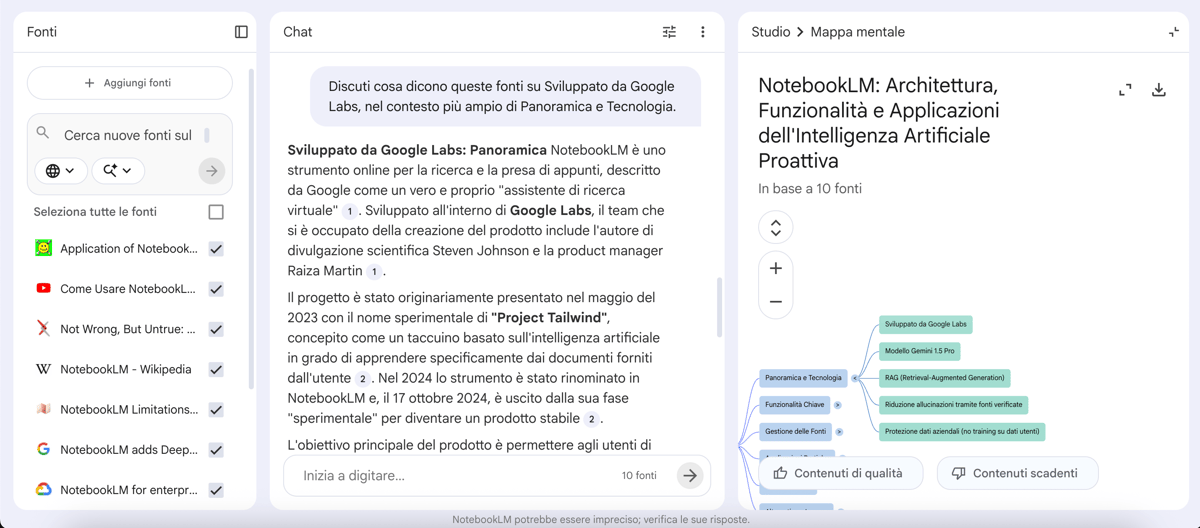Open chat configuration settings icon
Viewport: 1200px width, 528px height.
669,32
